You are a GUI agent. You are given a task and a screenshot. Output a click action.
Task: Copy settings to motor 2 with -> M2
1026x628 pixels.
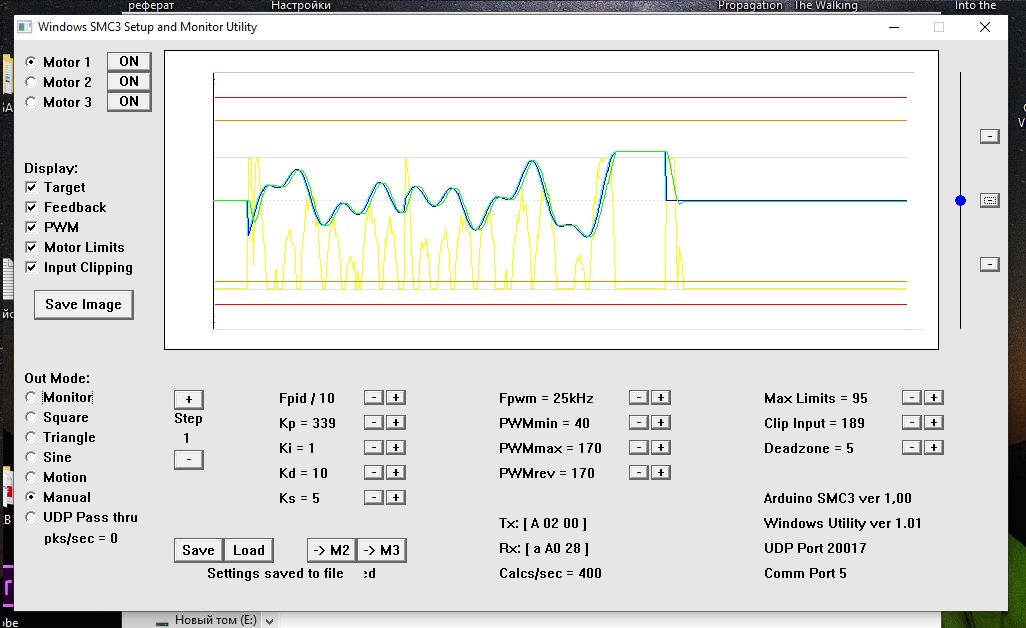tap(331, 550)
